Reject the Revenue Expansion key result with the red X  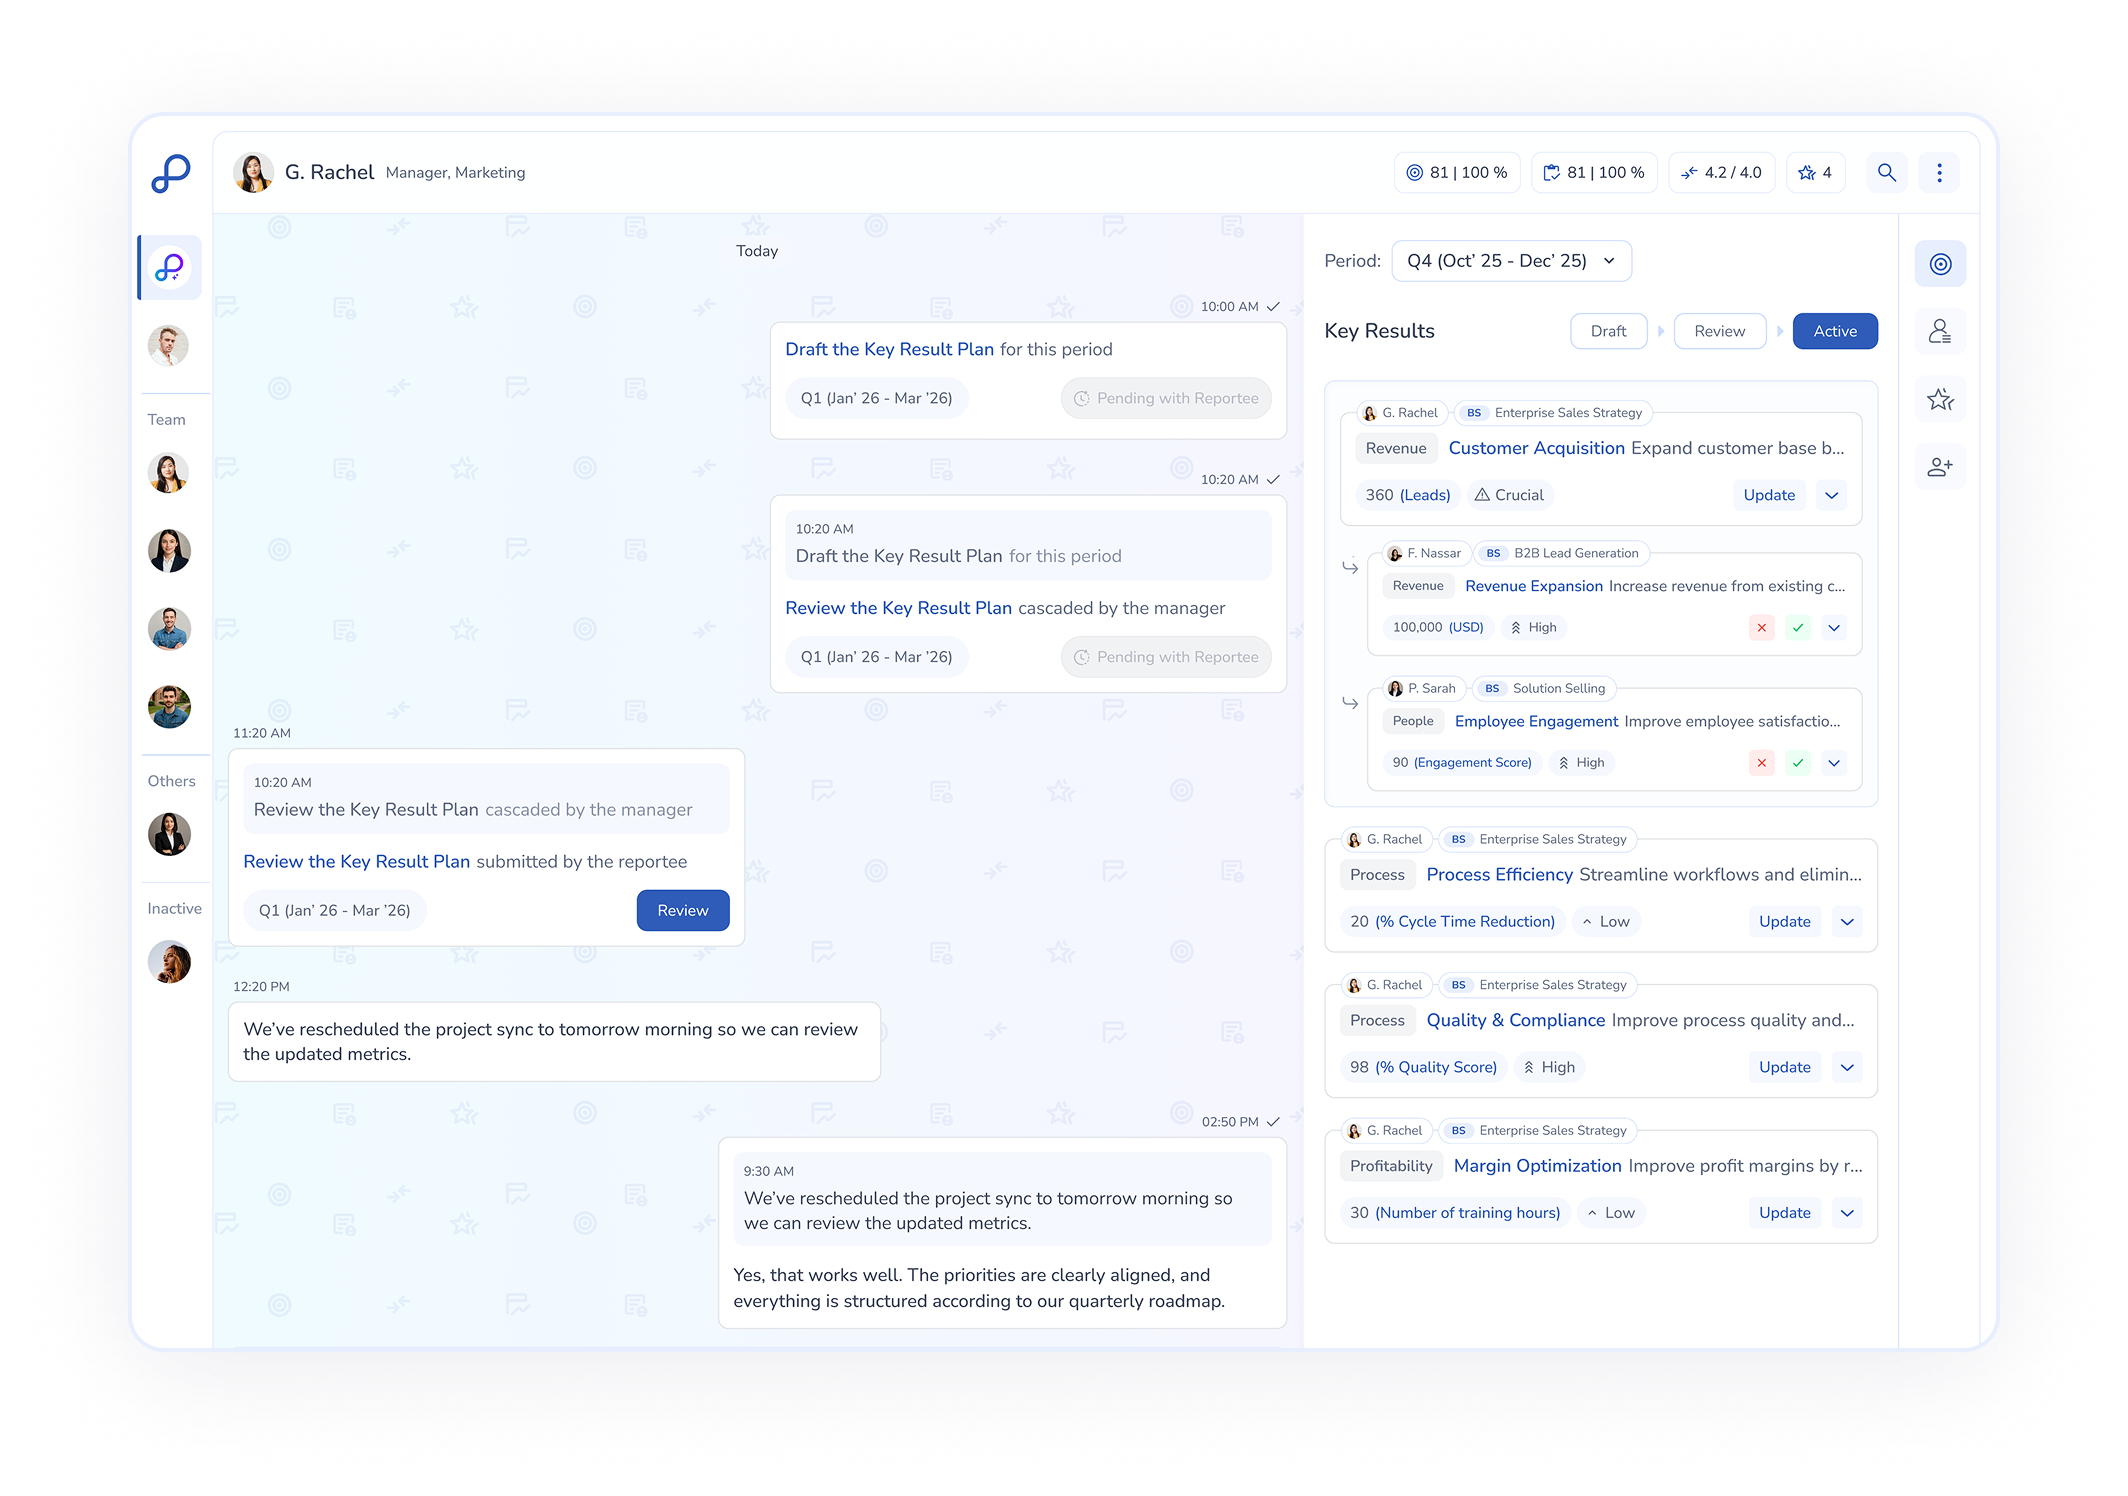click(1761, 628)
